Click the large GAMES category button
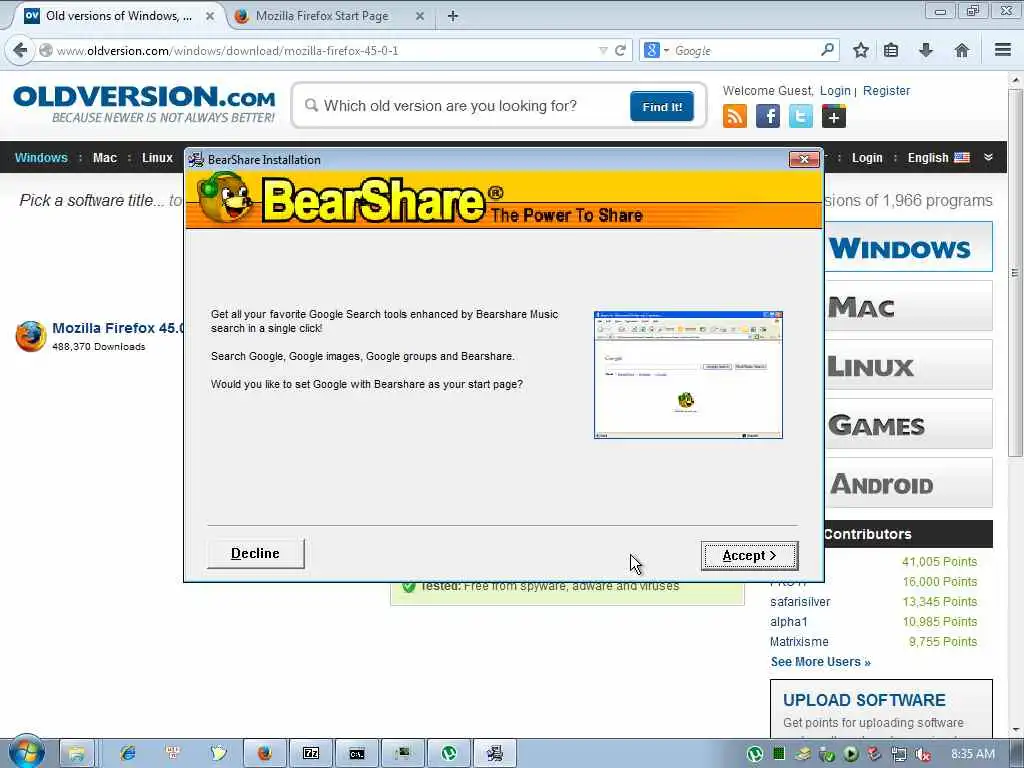 click(908, 424)
